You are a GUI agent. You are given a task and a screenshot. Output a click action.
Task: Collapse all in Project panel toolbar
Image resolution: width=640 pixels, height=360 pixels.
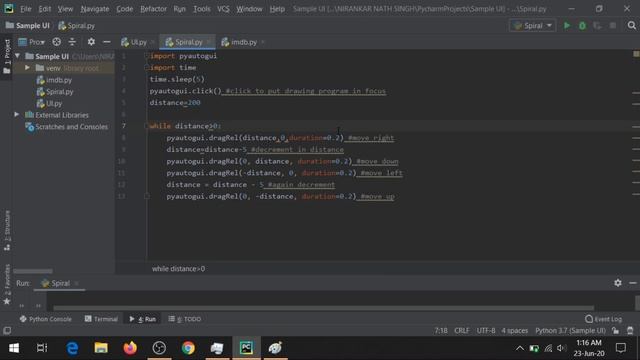72,42
